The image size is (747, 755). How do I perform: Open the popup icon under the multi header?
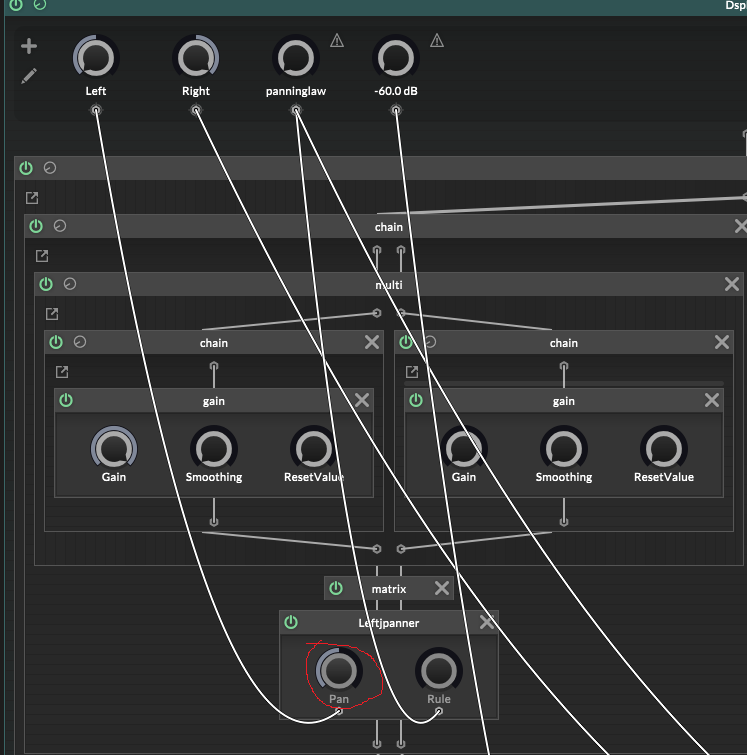(x=52, y=314)
